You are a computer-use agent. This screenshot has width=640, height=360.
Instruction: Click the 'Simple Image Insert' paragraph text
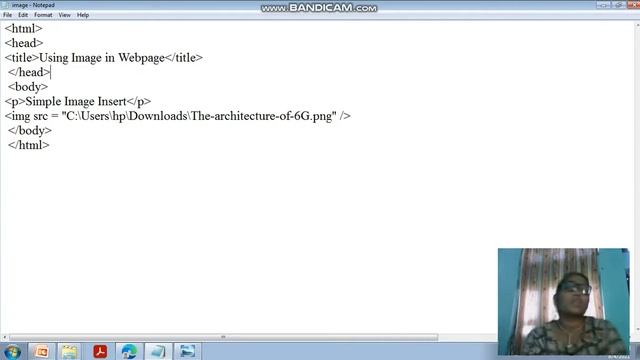coord(76,102)
